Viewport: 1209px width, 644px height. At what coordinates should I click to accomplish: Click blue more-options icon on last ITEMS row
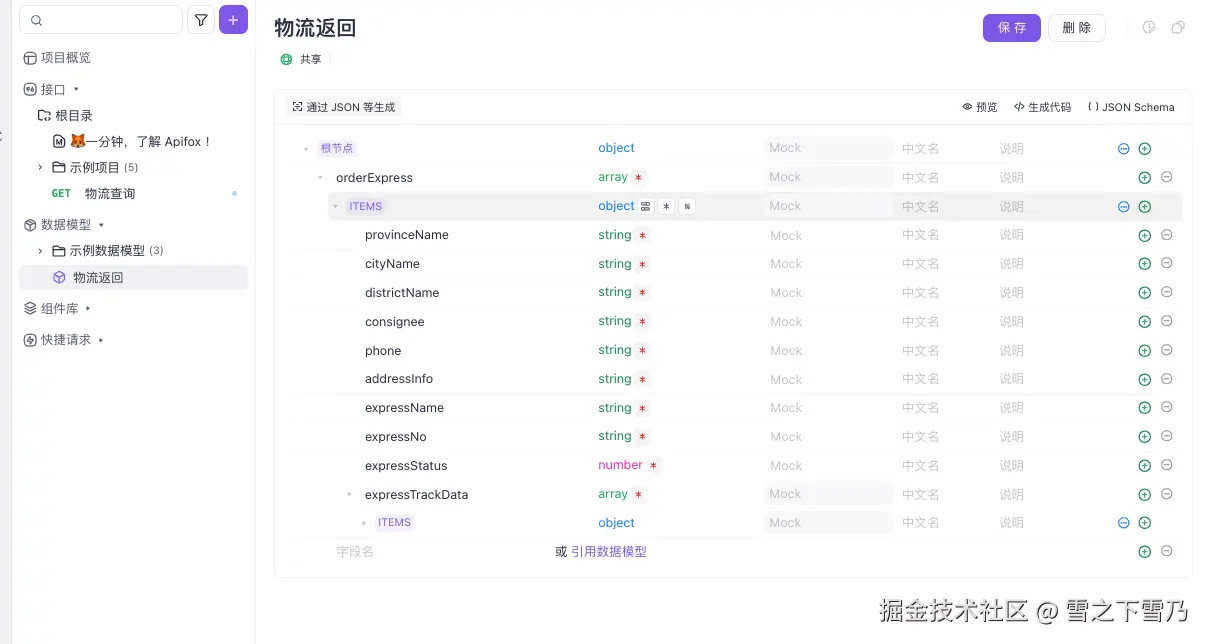[x=1123, y=523]
